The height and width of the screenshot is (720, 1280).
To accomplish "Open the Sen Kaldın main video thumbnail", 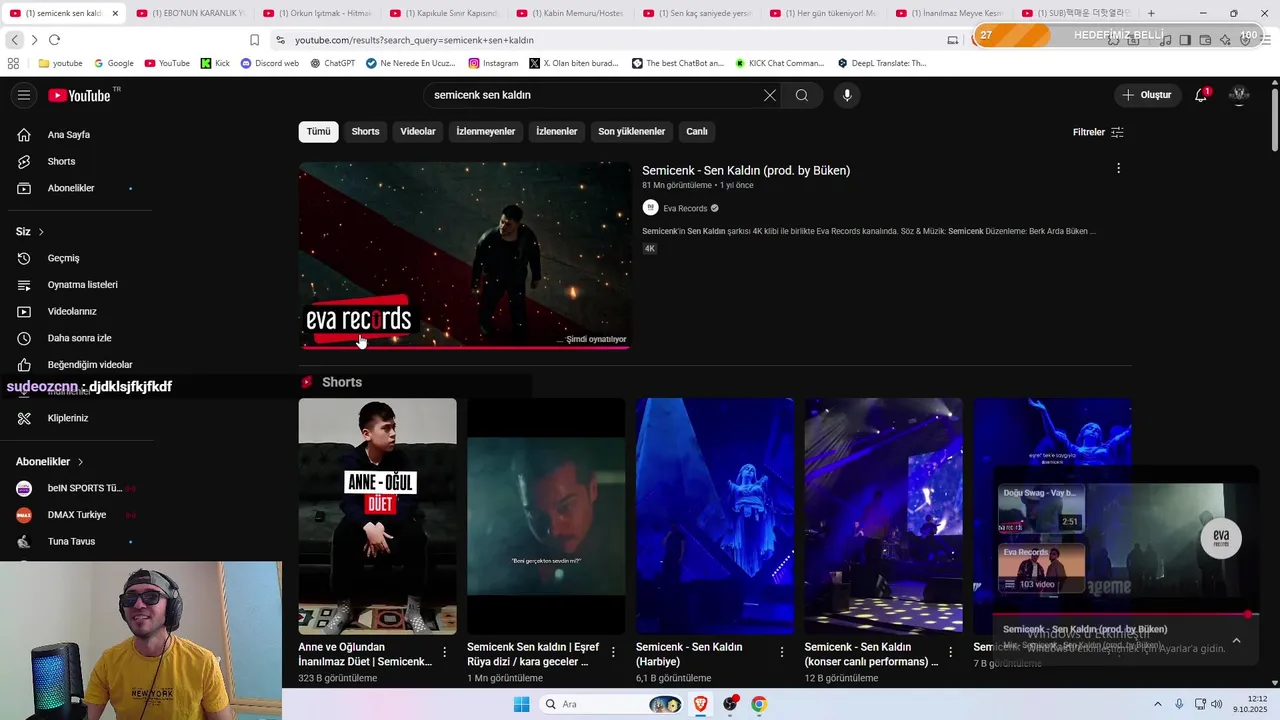I will coord(465,255).
